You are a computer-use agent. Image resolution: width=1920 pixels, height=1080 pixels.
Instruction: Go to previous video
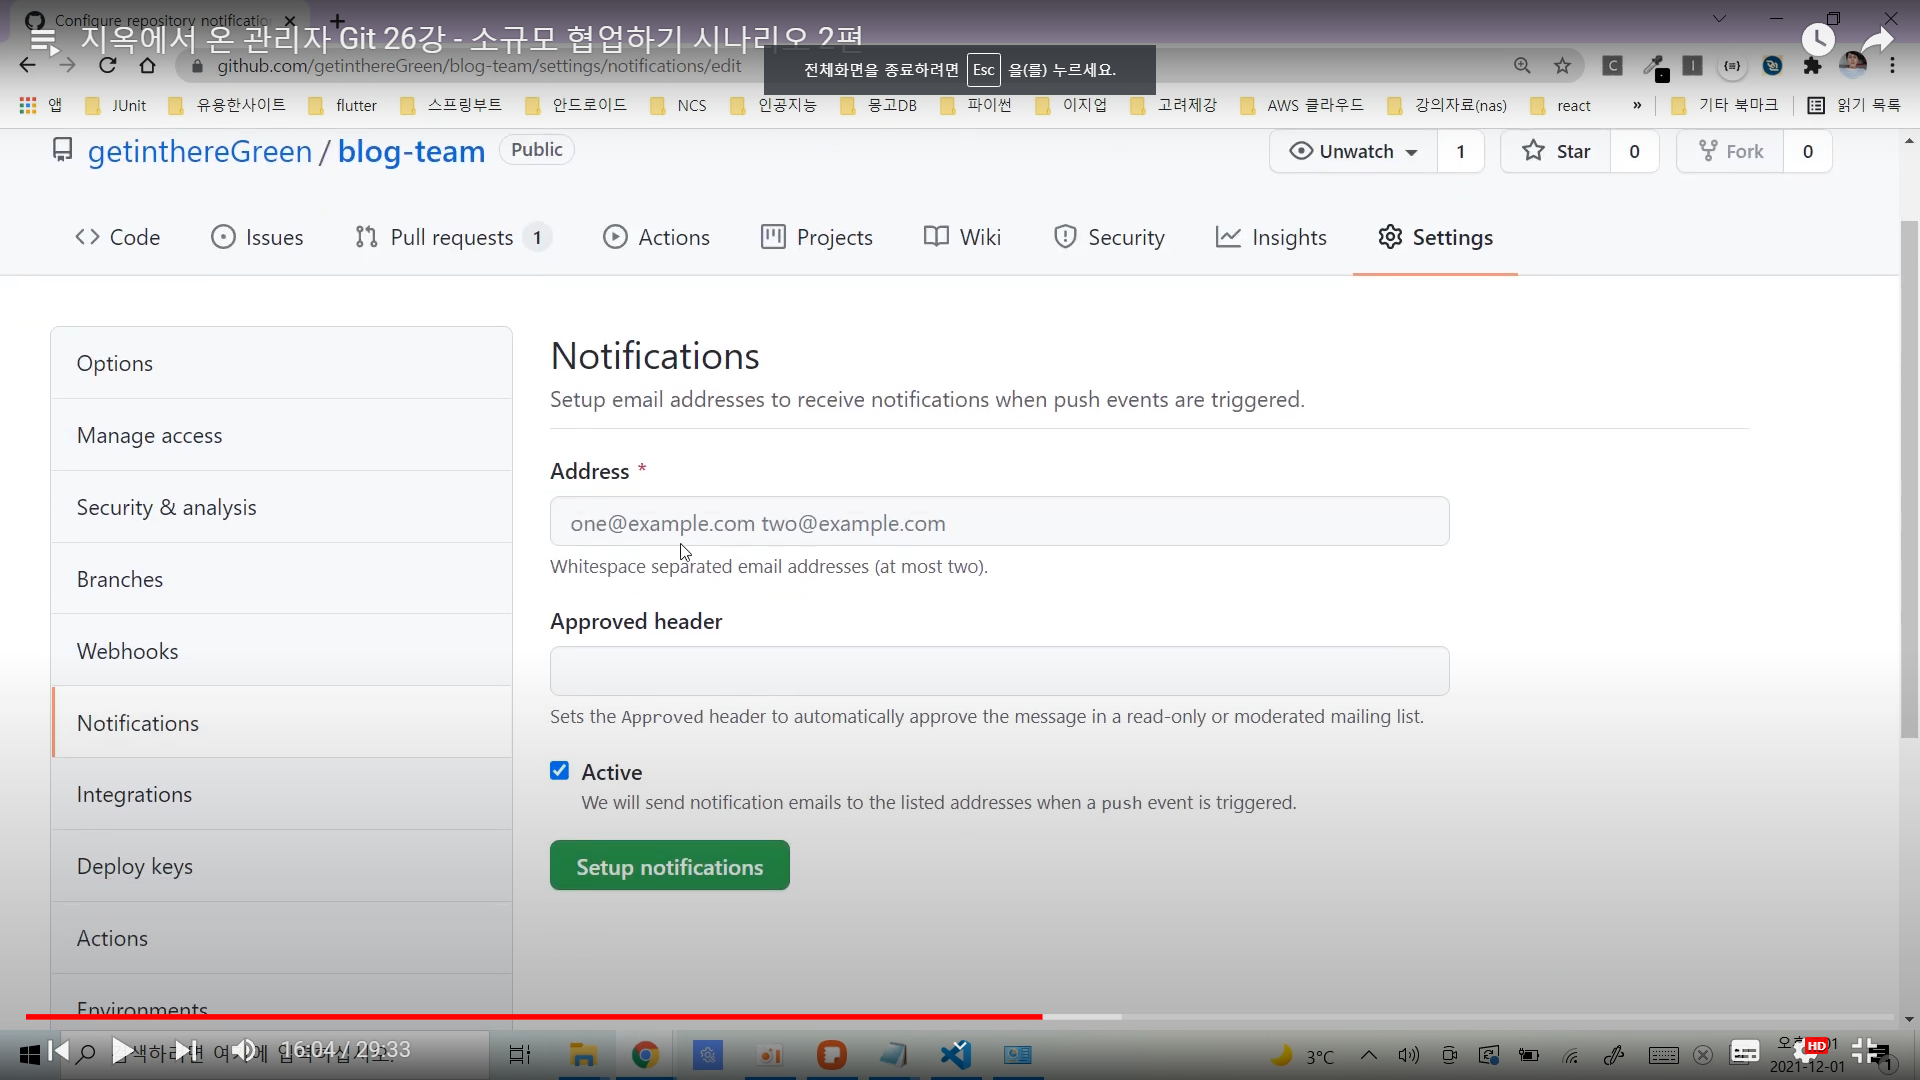59,1051
